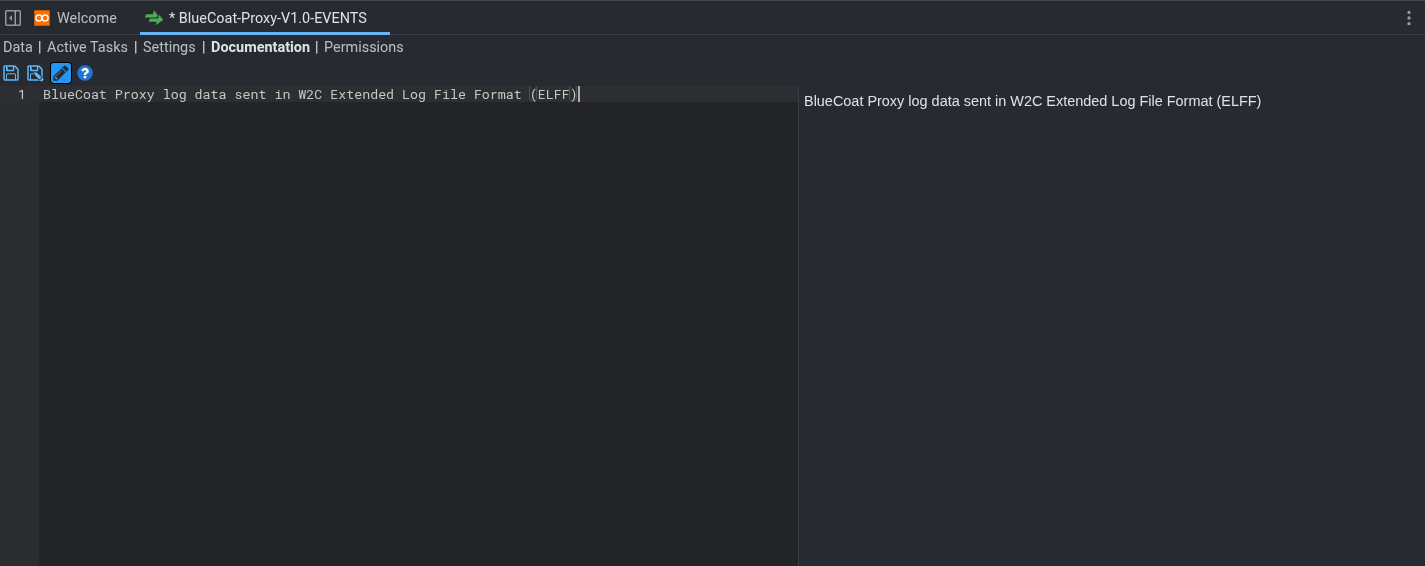1425x566 pixels.
Task: Select the BlueCoat-Proxy-V1.0-EVENTS tab
Action: [265, 18]
